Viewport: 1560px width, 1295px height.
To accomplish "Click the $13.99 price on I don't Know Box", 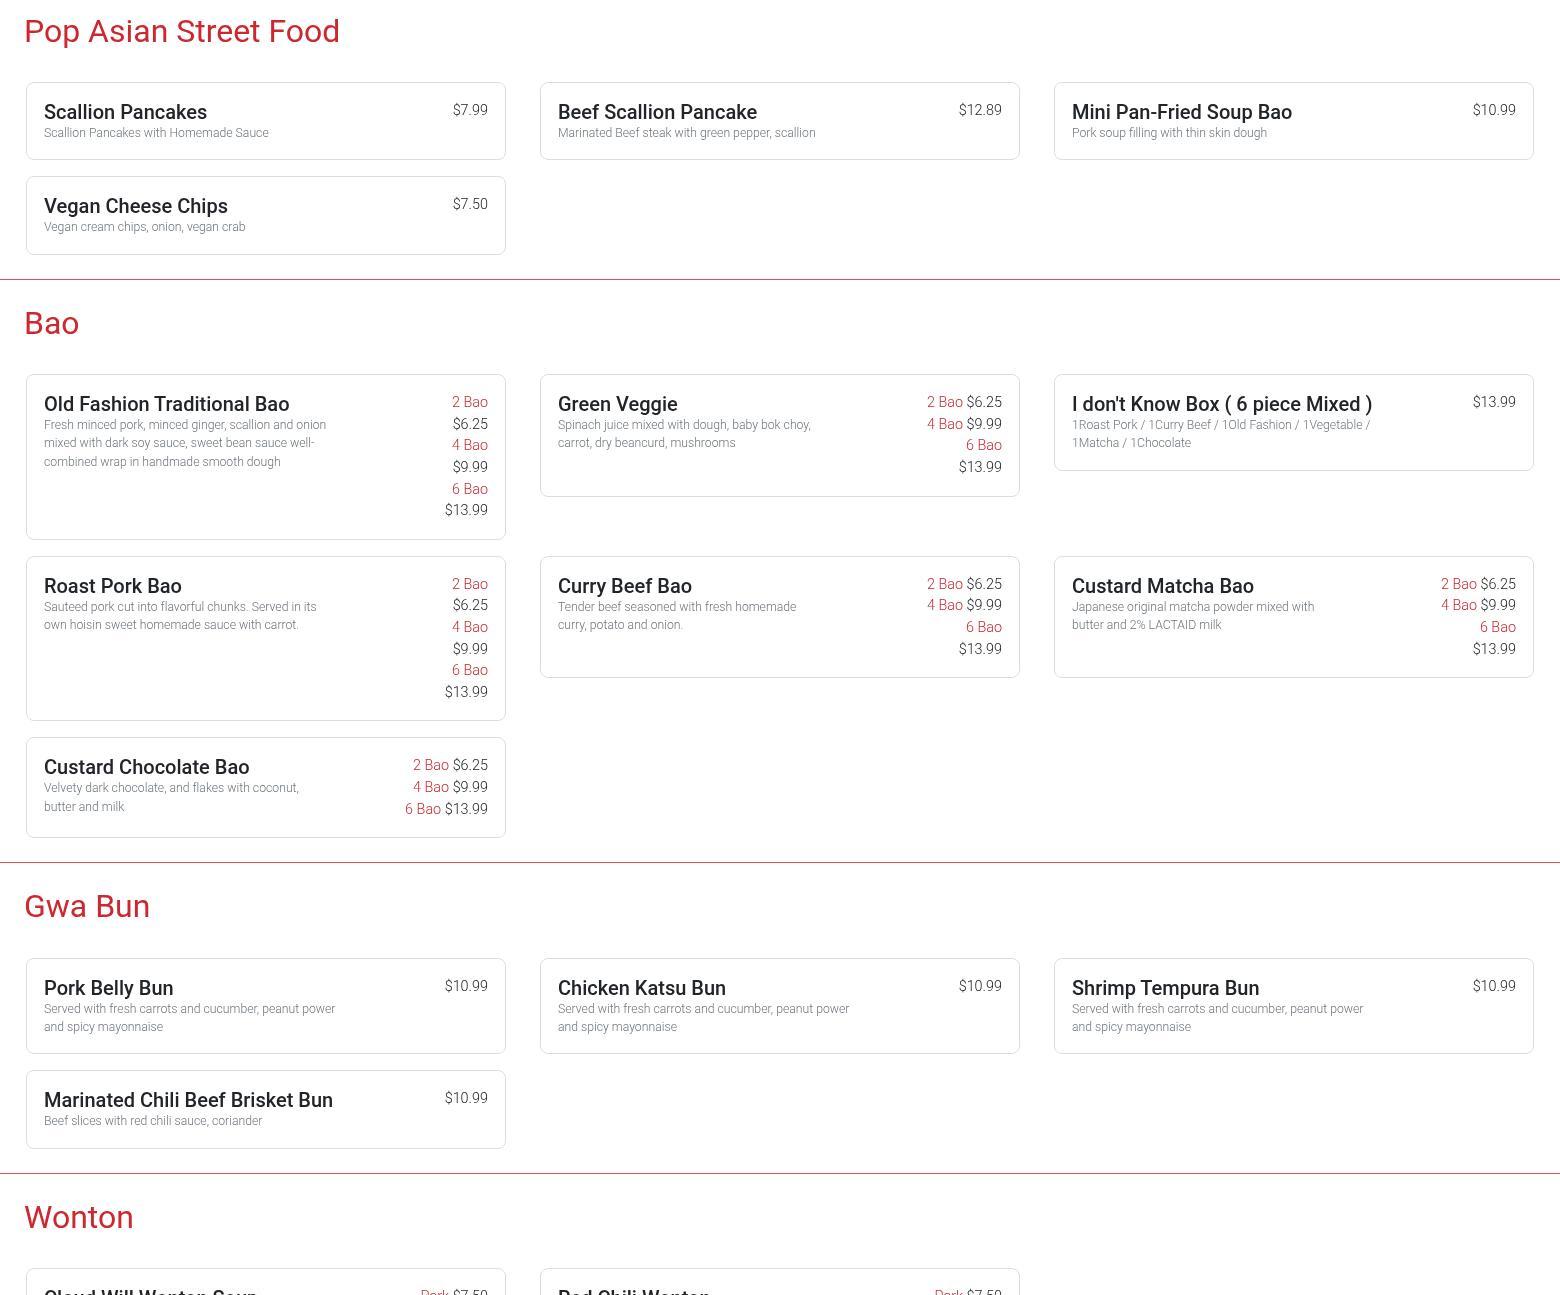I will [x=1494, y=402].
